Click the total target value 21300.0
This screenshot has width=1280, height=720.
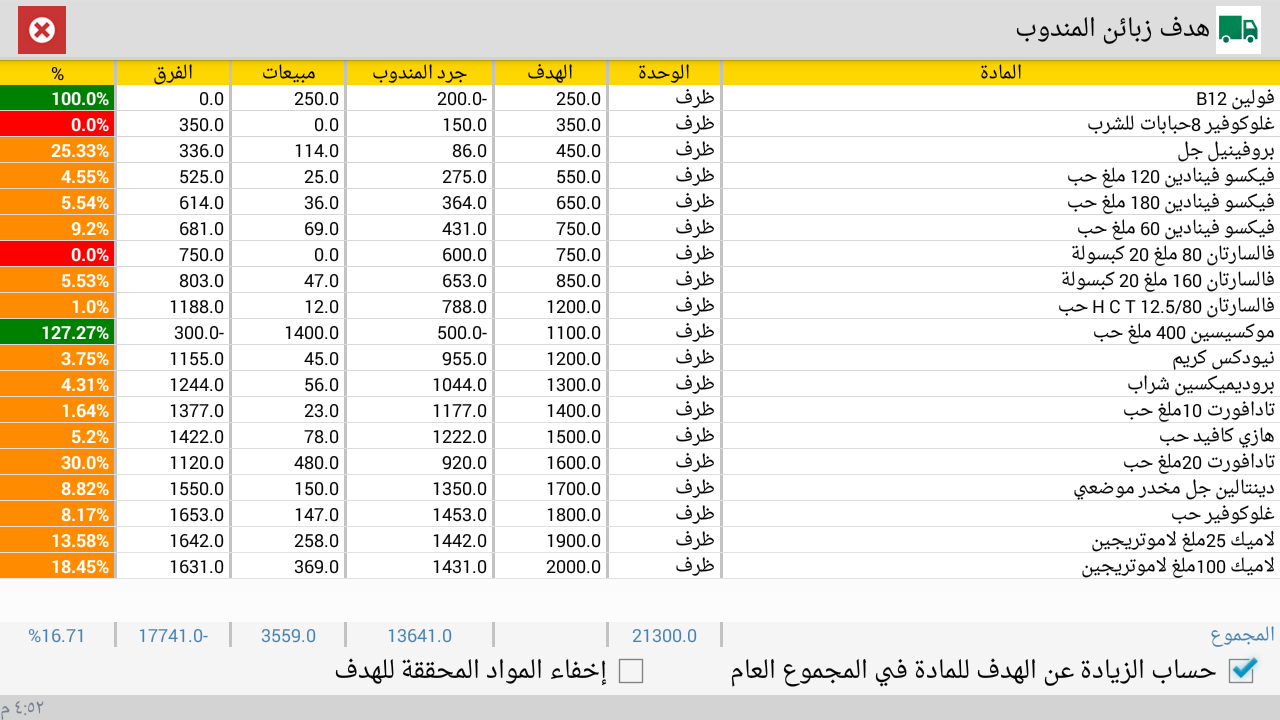664,635
